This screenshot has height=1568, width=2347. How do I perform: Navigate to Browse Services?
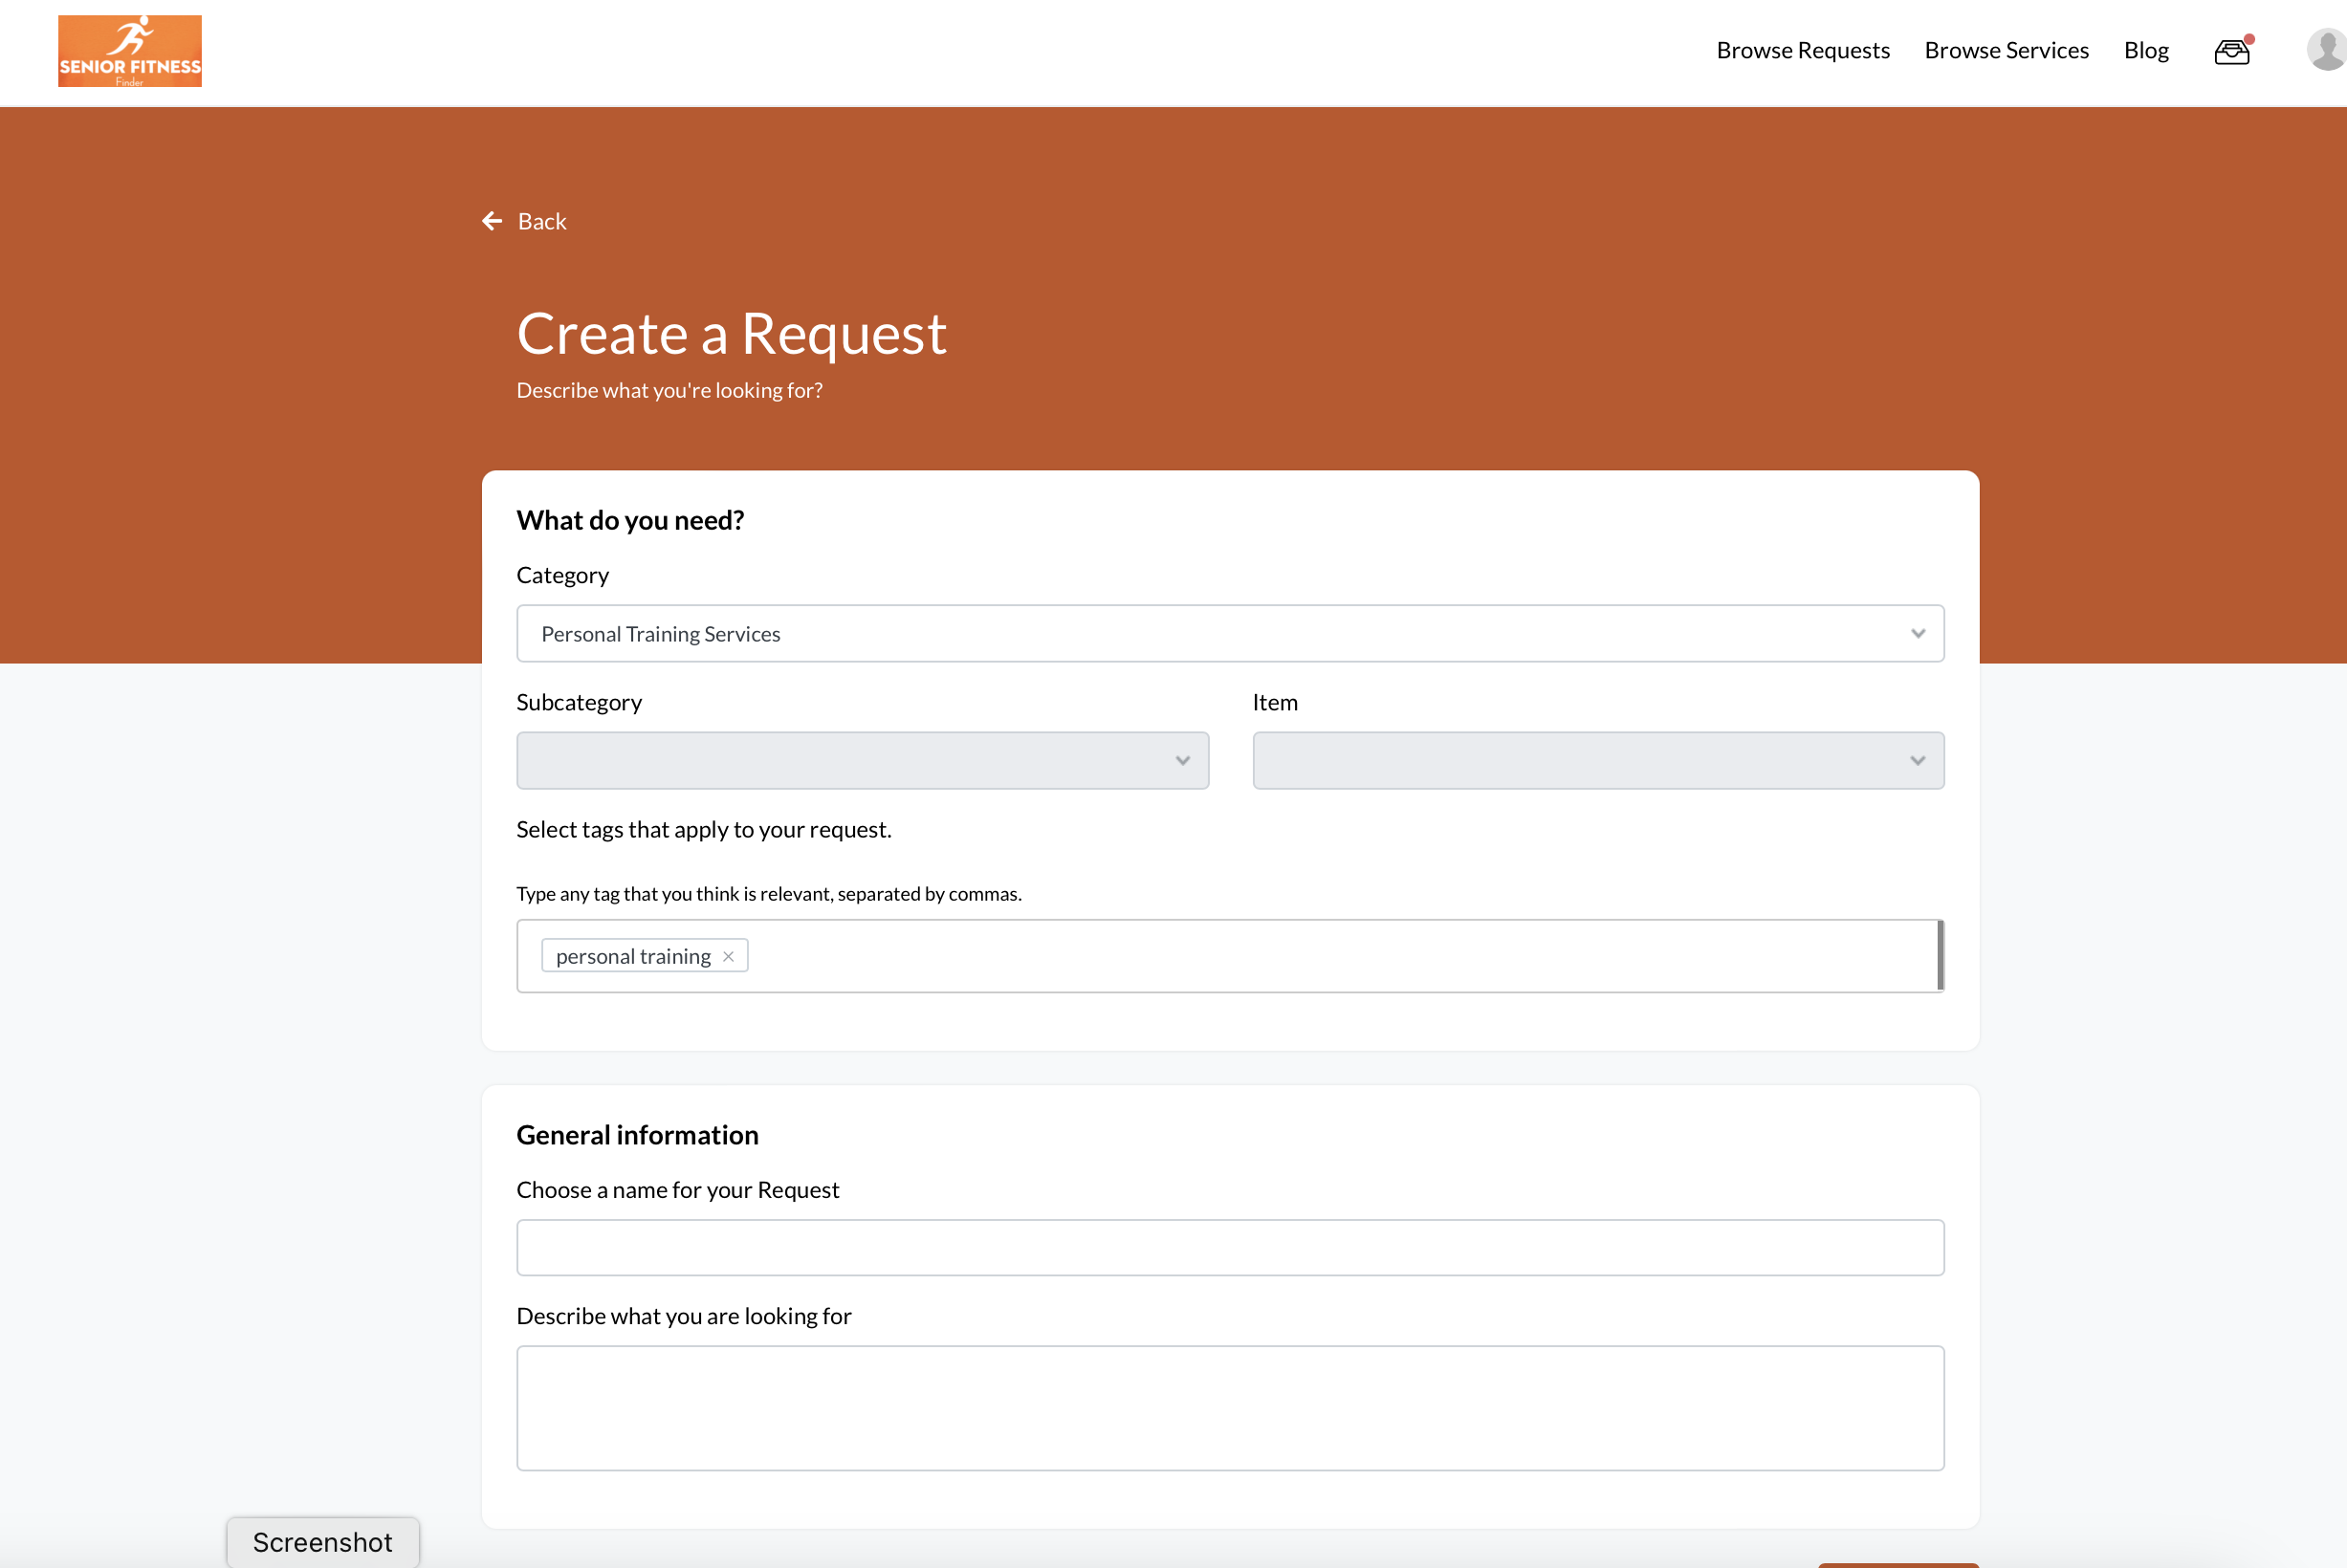2006,51
